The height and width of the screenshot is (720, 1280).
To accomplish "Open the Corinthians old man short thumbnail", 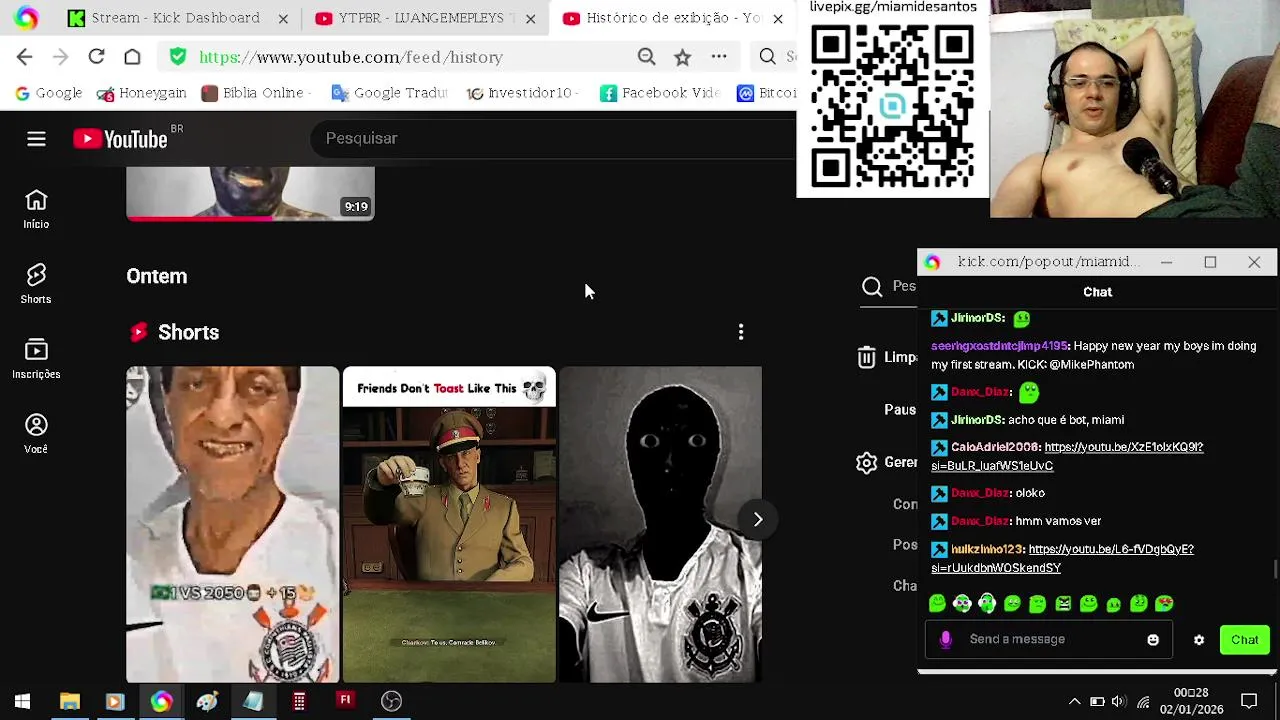I will point(232,524).
